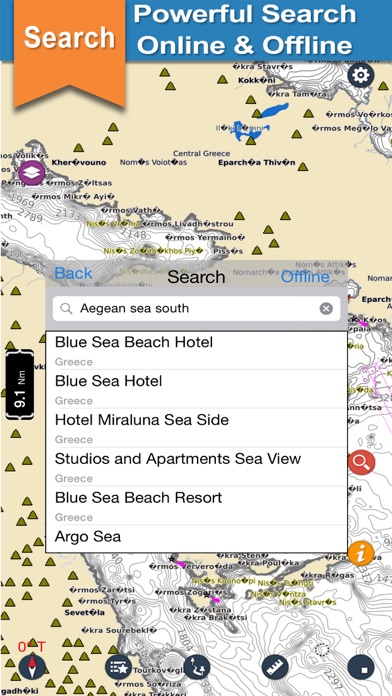Tap the compass north indicator
The width and height of the screenshot is (392, 696).
tap(32, 667)
